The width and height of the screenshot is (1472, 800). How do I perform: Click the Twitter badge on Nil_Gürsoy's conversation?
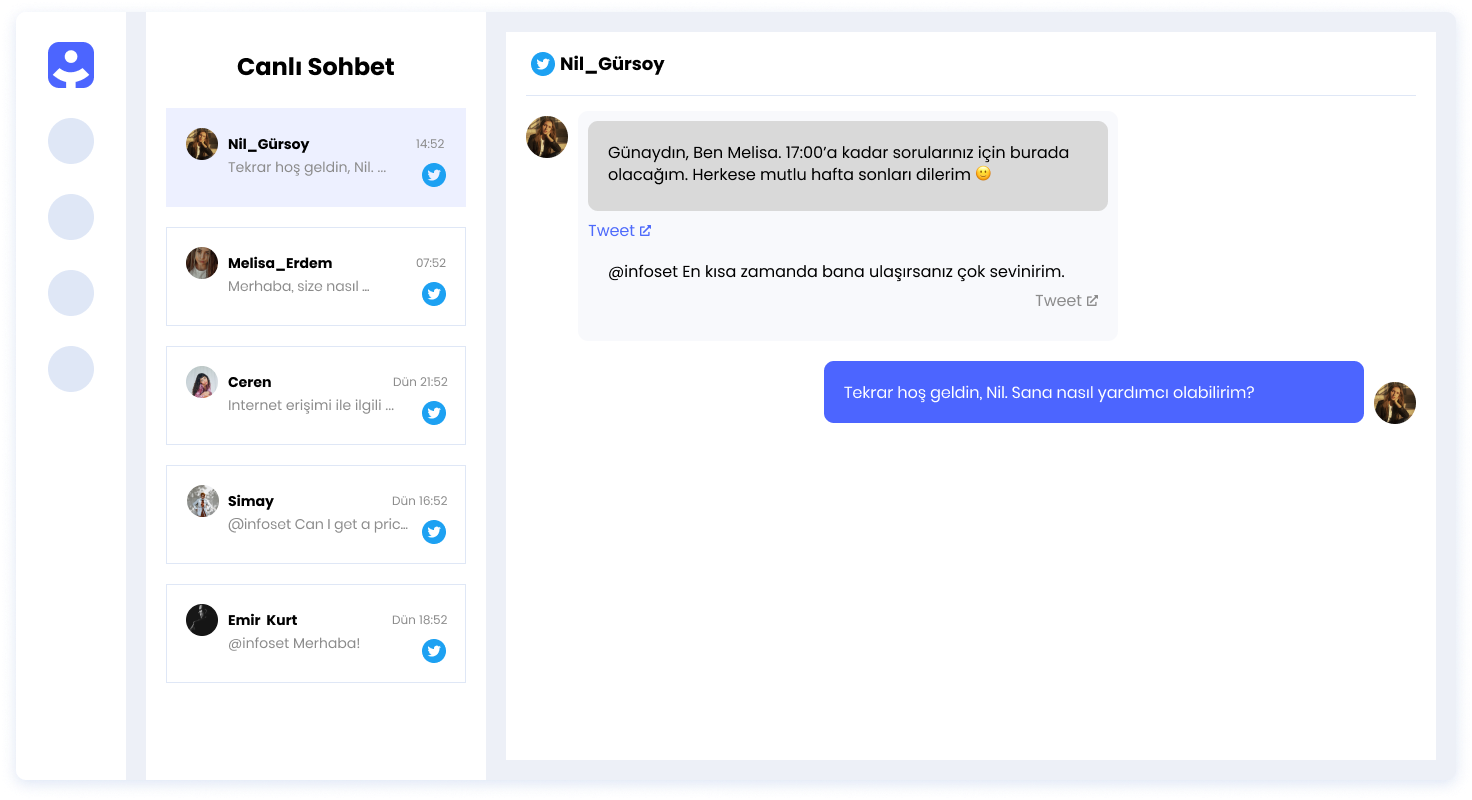[x=434, y=175]
